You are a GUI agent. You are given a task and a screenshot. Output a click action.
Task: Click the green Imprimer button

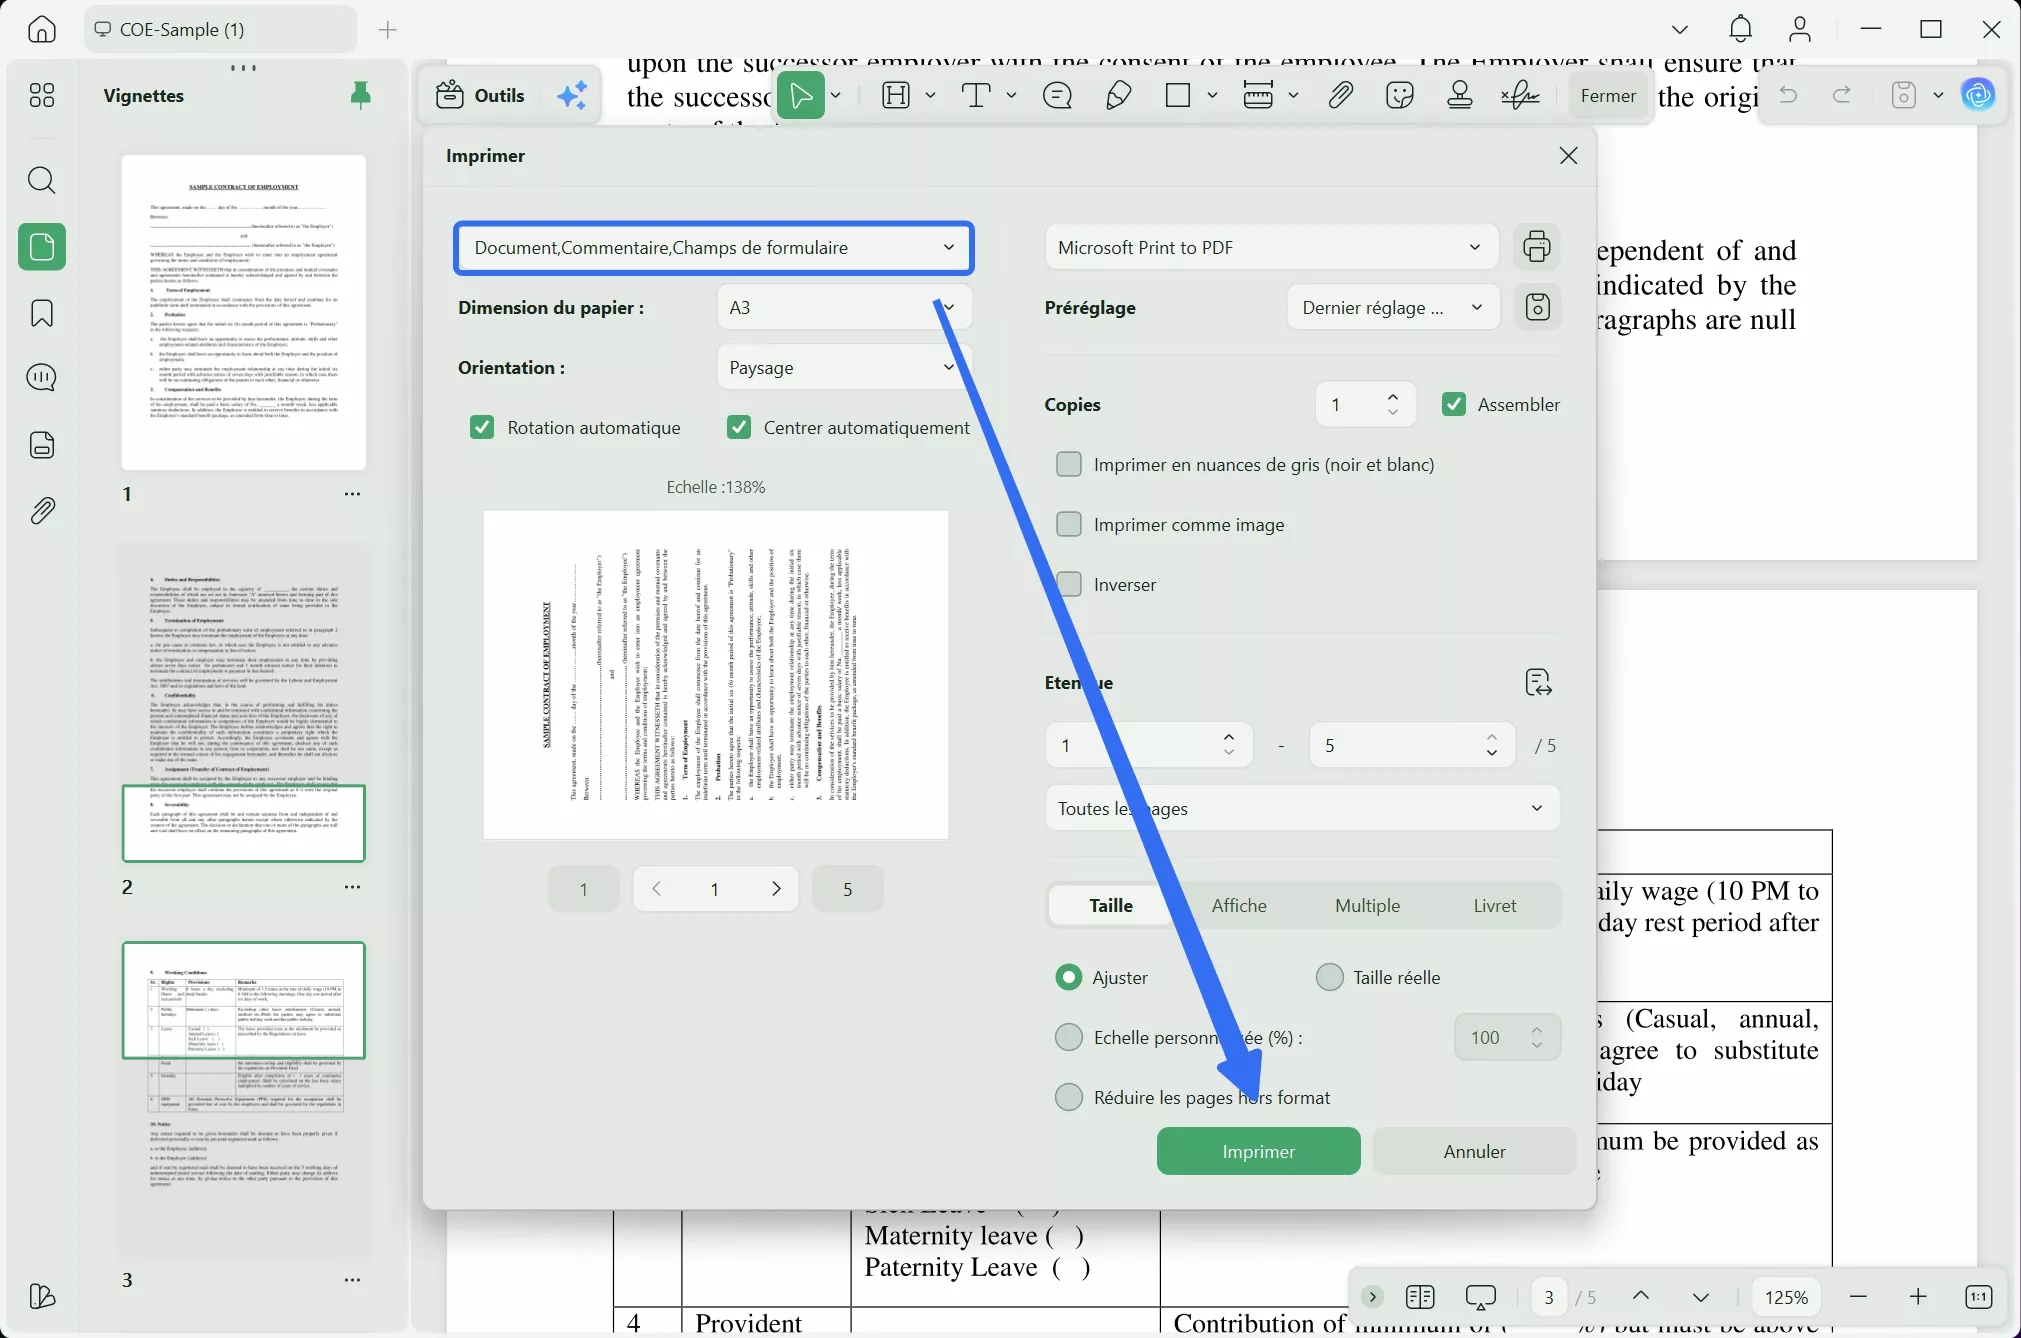pyautogui.click(x=1258, y=1151)
